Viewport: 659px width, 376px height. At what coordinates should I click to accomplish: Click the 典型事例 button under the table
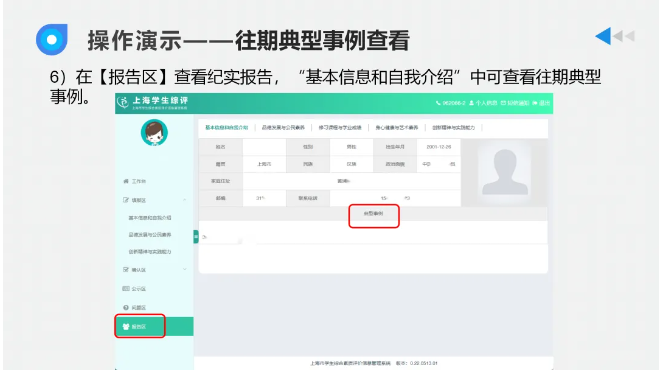(x=374, y=214)
